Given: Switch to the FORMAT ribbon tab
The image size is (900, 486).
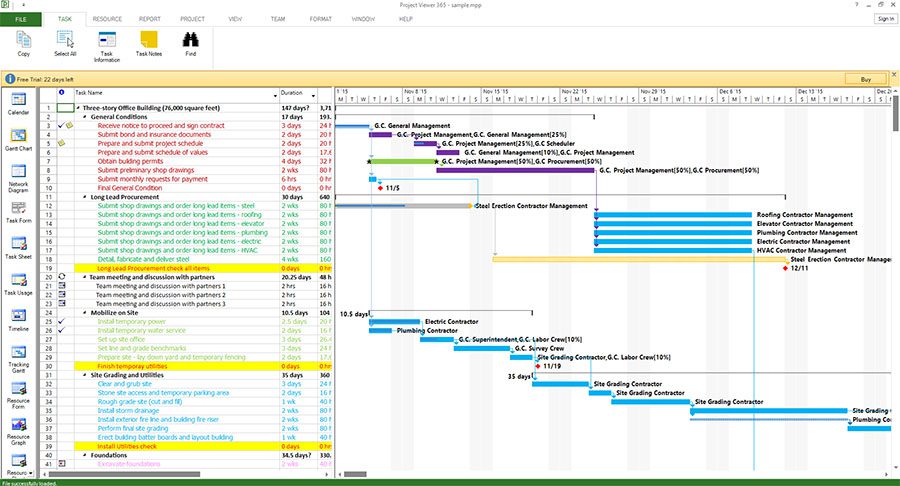Looking at the screenshot, I should [320, 19].
